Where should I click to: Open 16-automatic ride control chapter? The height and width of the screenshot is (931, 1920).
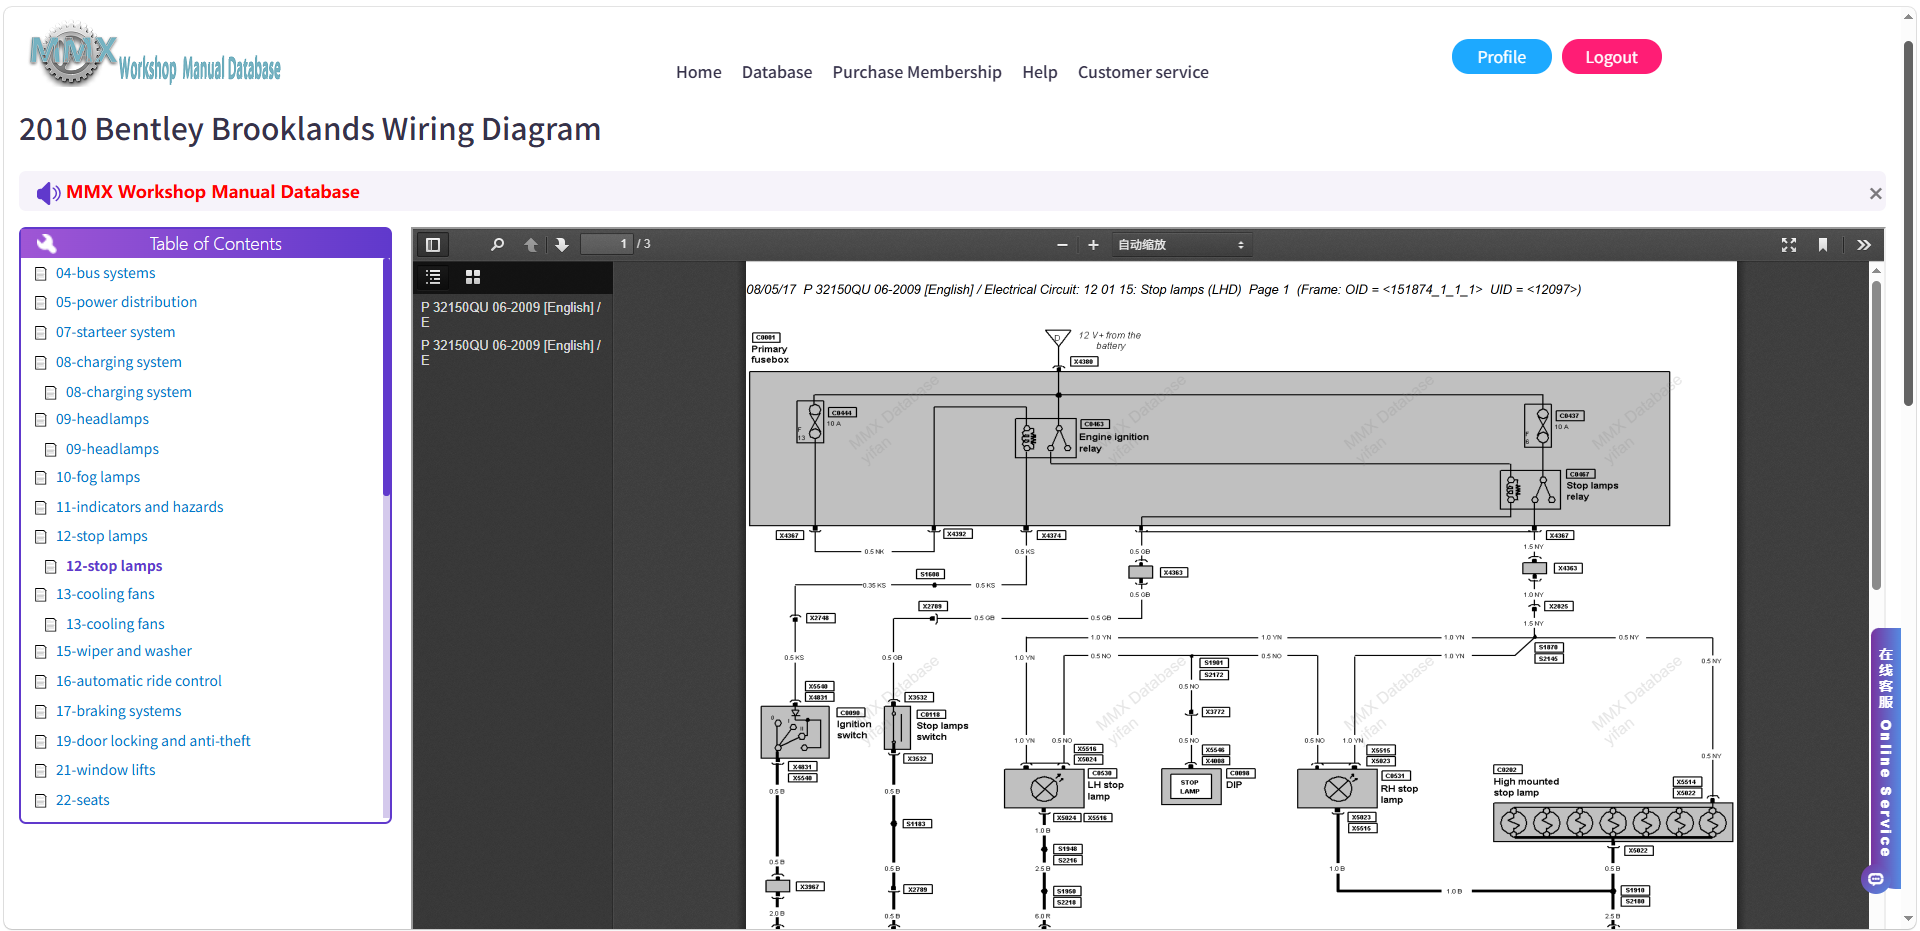click(x=139, y=681)
